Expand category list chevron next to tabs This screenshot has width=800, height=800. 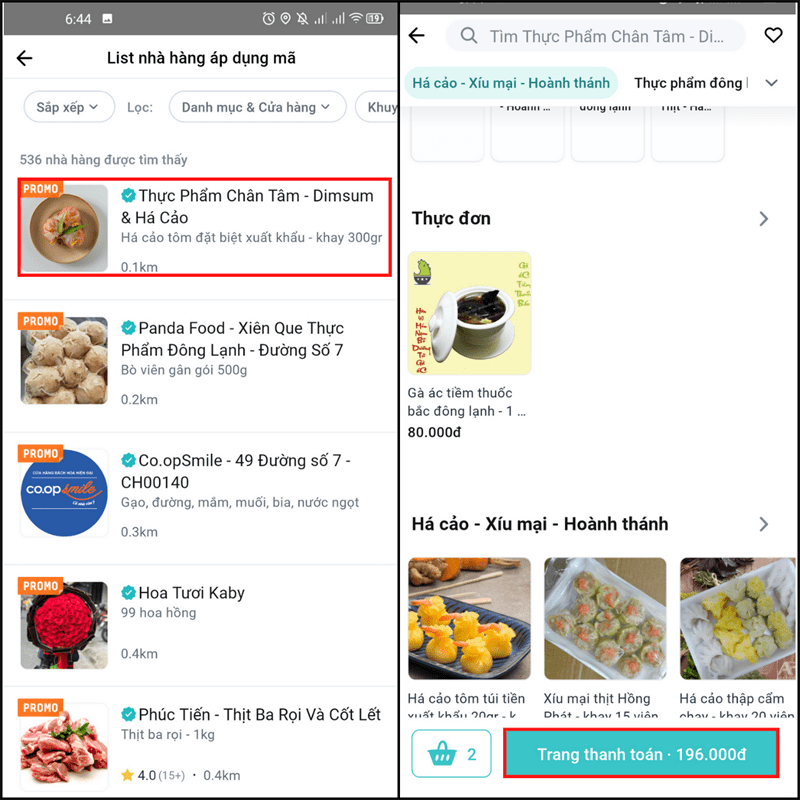tap(771, 83)
